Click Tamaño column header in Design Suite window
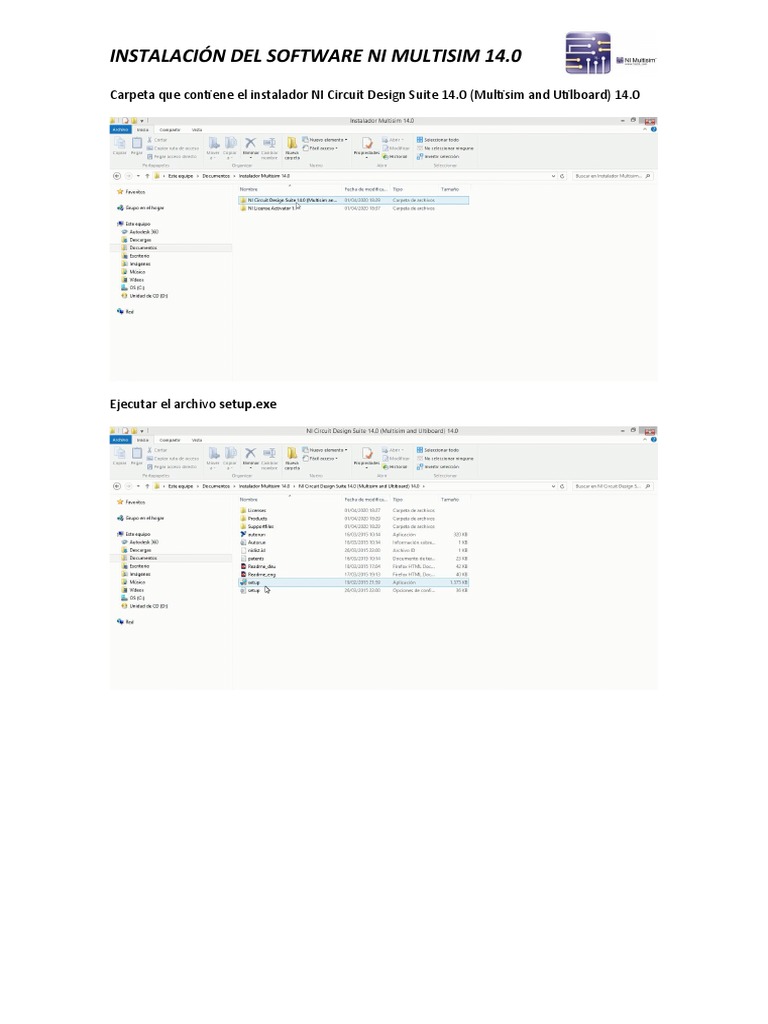The image size is (768, 1024). coord(450,499)
